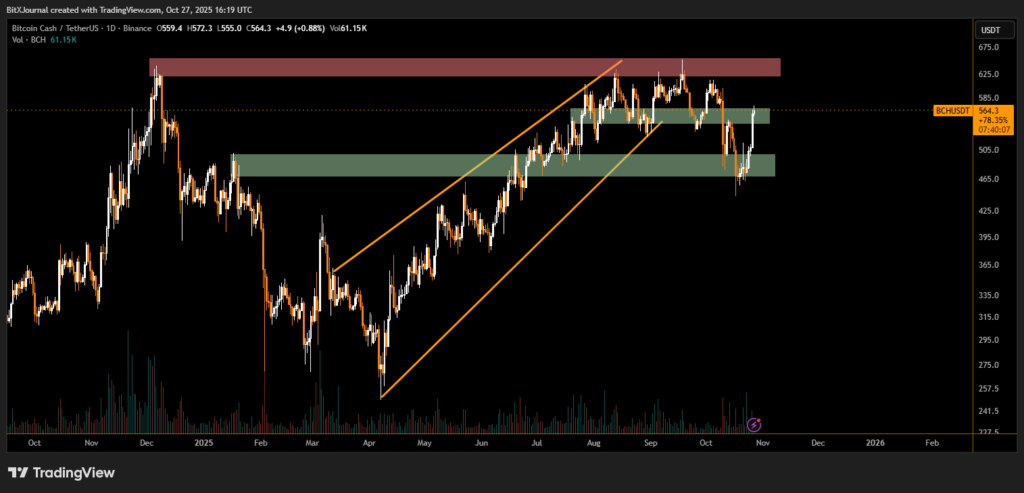Click the orange BCHUSDT symbol label
This screenshot has height=493, width=1024.
click(950, 110)
